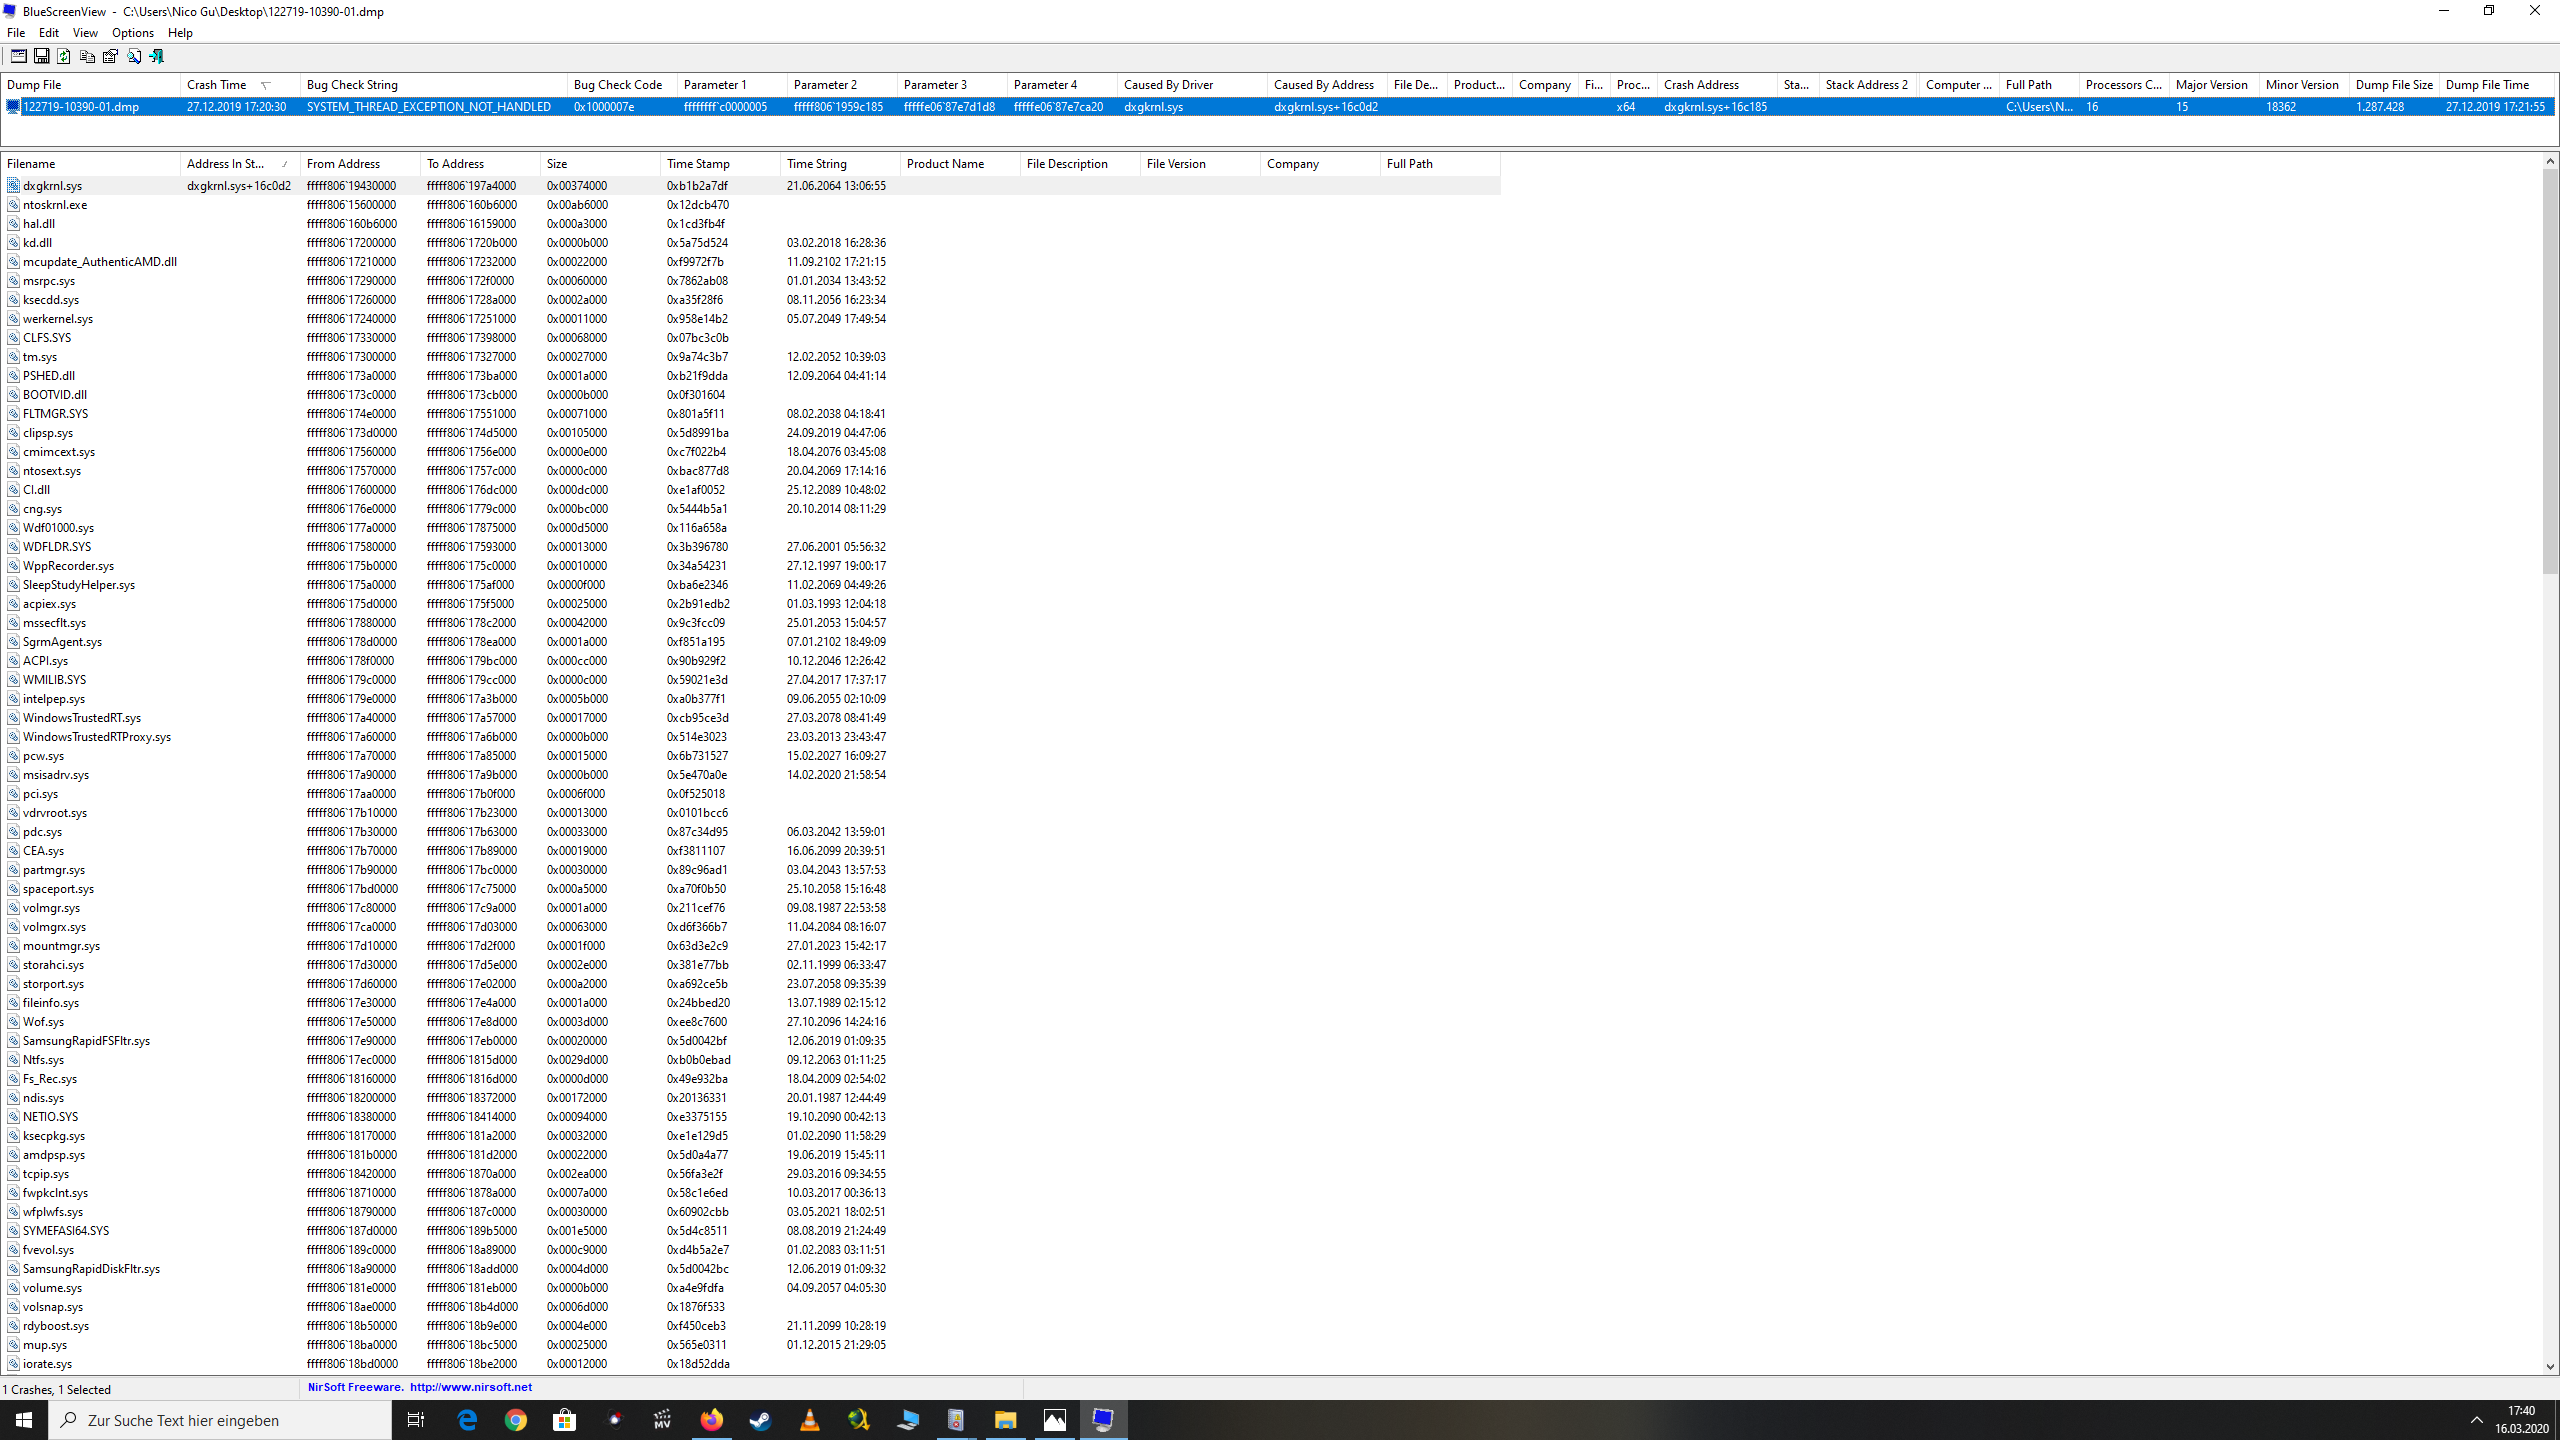
Task: Open the View menu
Action: [85, 33]
